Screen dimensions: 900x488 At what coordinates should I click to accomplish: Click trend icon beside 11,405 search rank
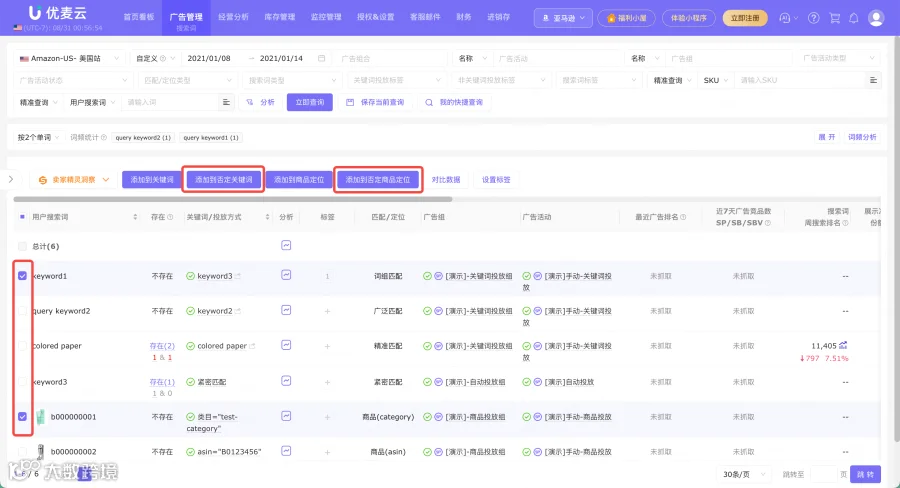click(x=843, y=346)
